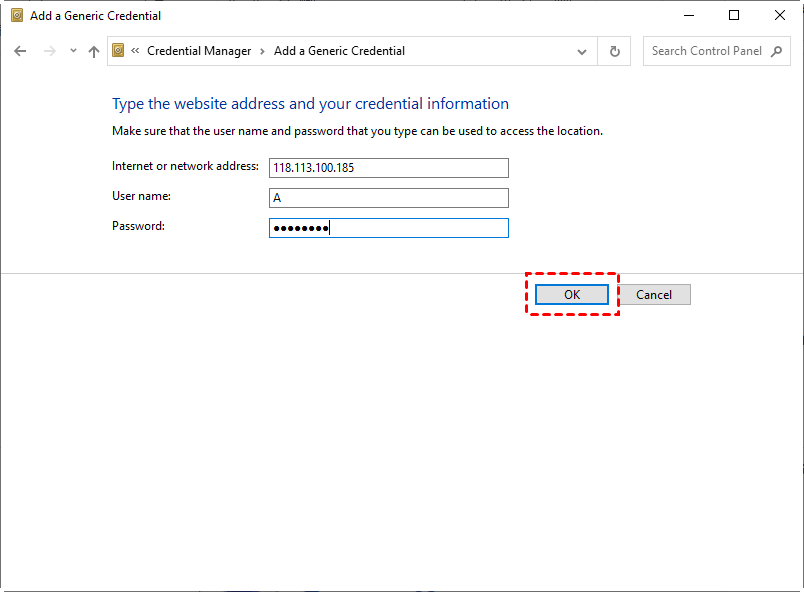Click the Back navigation arrow
Image resolution: width=804 pixels, height=592 pixels.
point(20,51)
